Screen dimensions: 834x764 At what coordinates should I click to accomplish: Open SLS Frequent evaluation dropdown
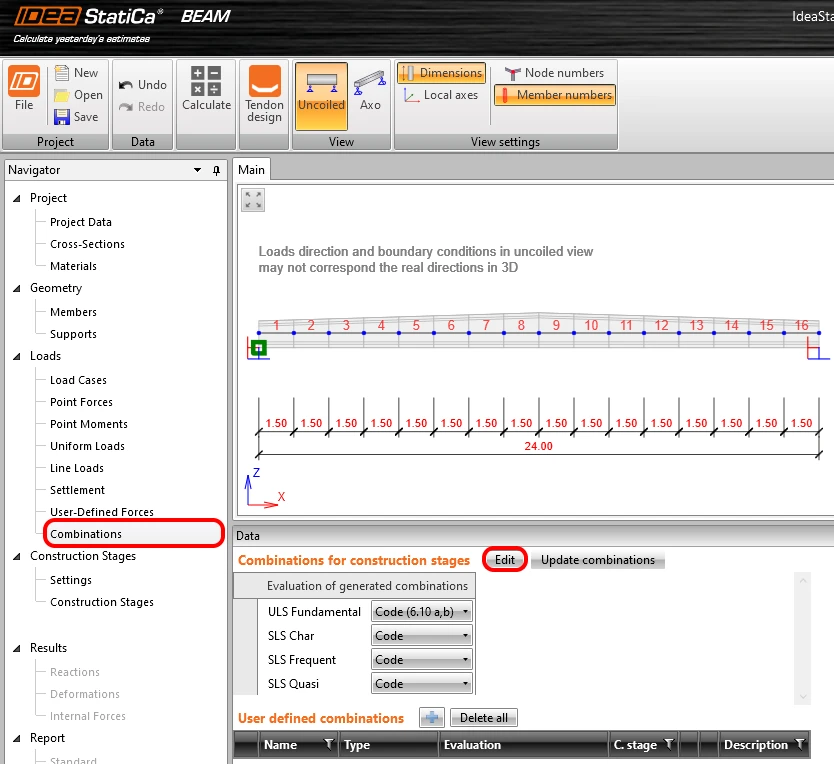point(421,660)
